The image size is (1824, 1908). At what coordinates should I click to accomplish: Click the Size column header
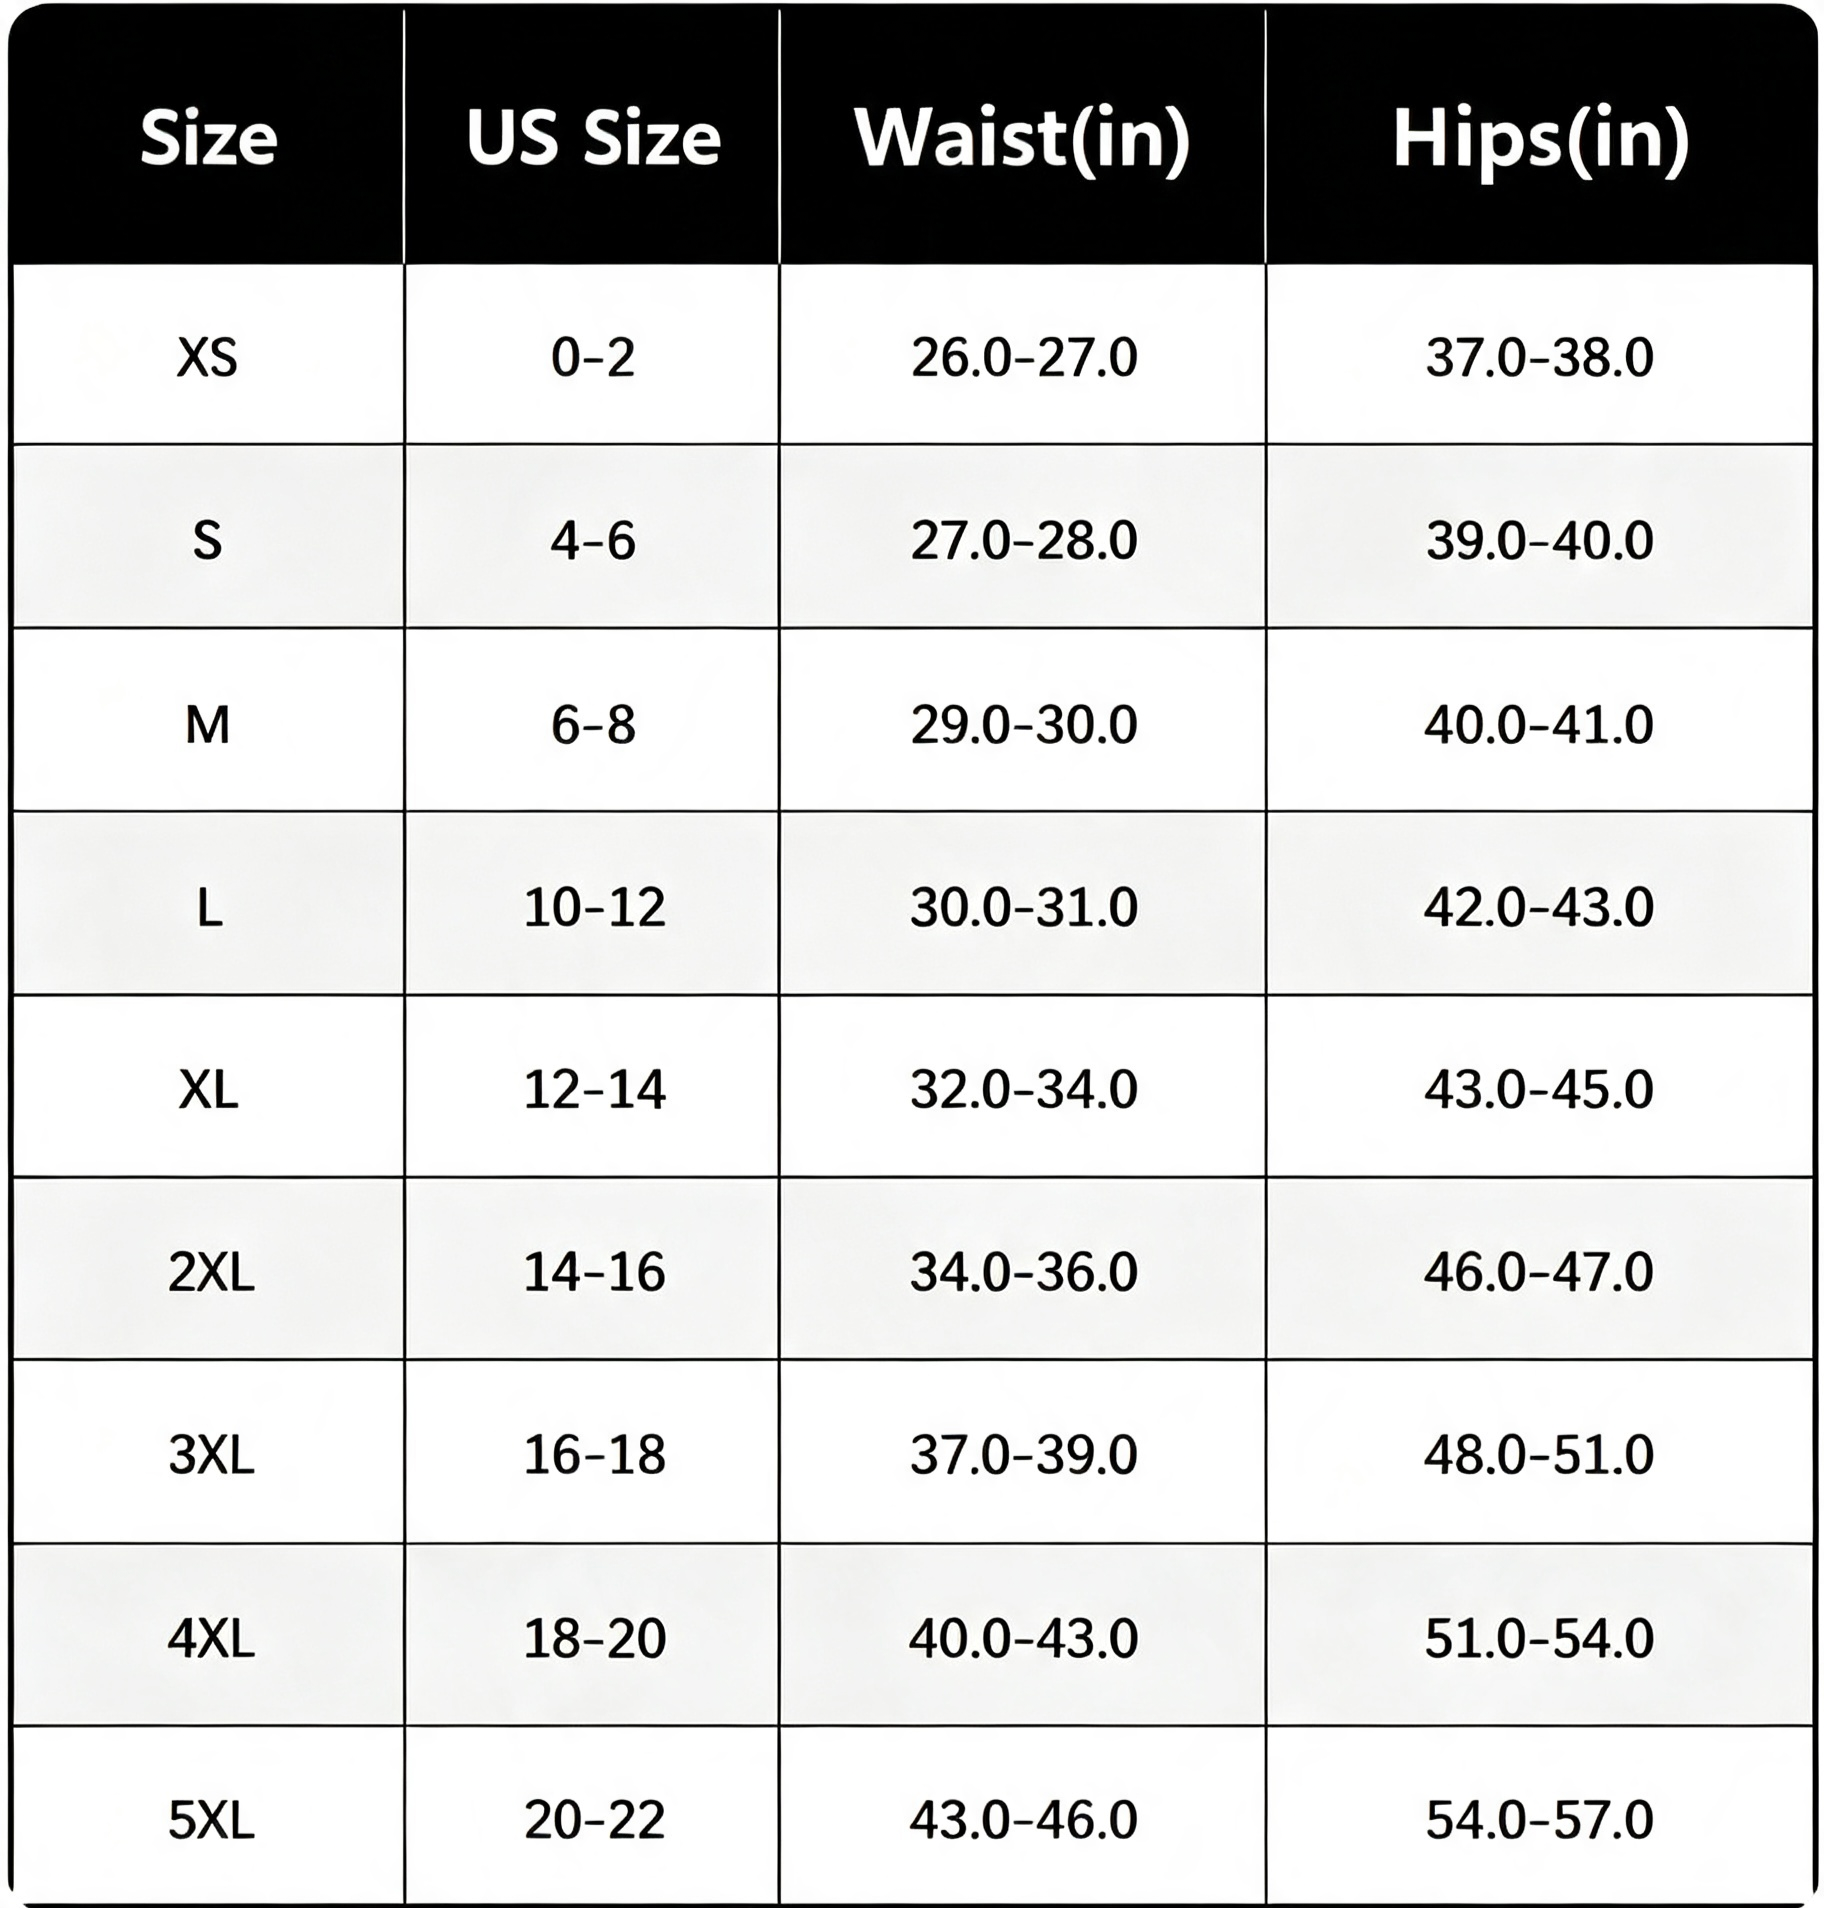coord(208,137)
